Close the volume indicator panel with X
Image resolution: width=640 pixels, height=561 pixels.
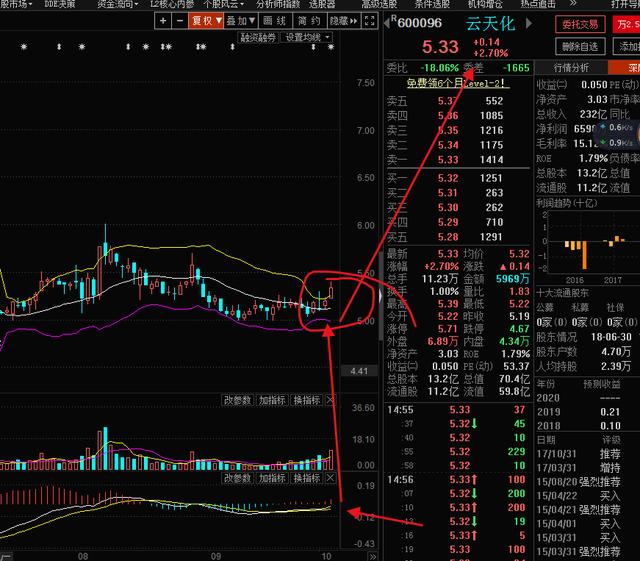point(331,401)
